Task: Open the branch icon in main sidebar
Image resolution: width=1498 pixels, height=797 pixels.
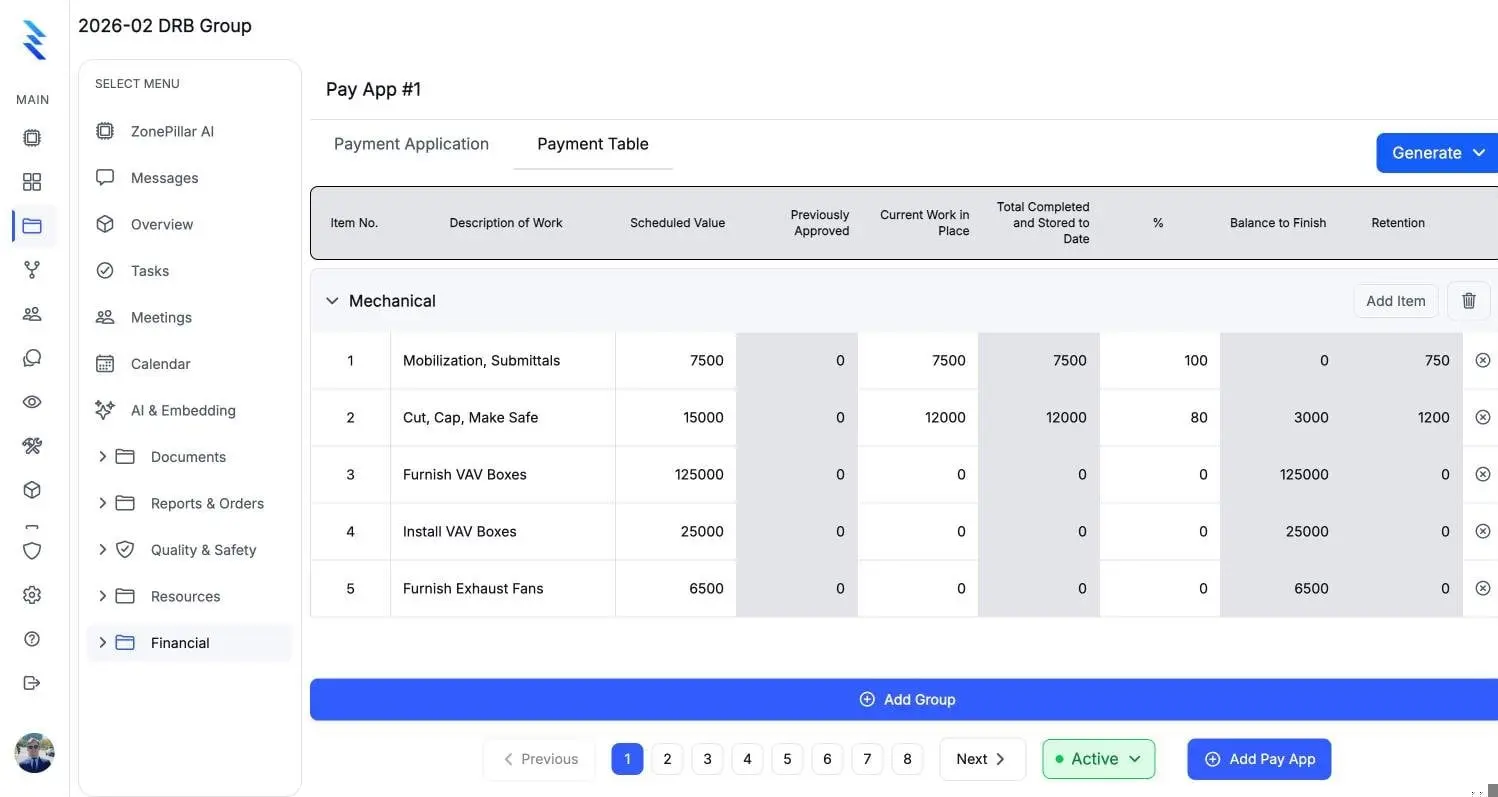Action: (x=32, y=270)
